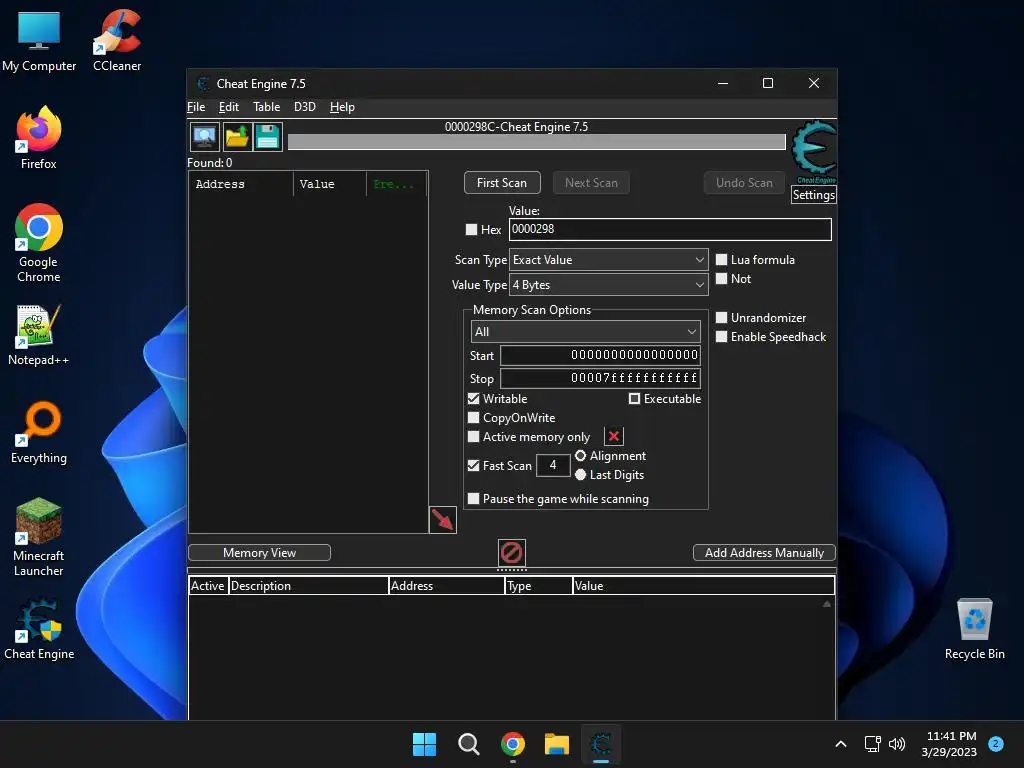
Task: Open the Scan Type dropdown
Action: (x=609, y=259)
